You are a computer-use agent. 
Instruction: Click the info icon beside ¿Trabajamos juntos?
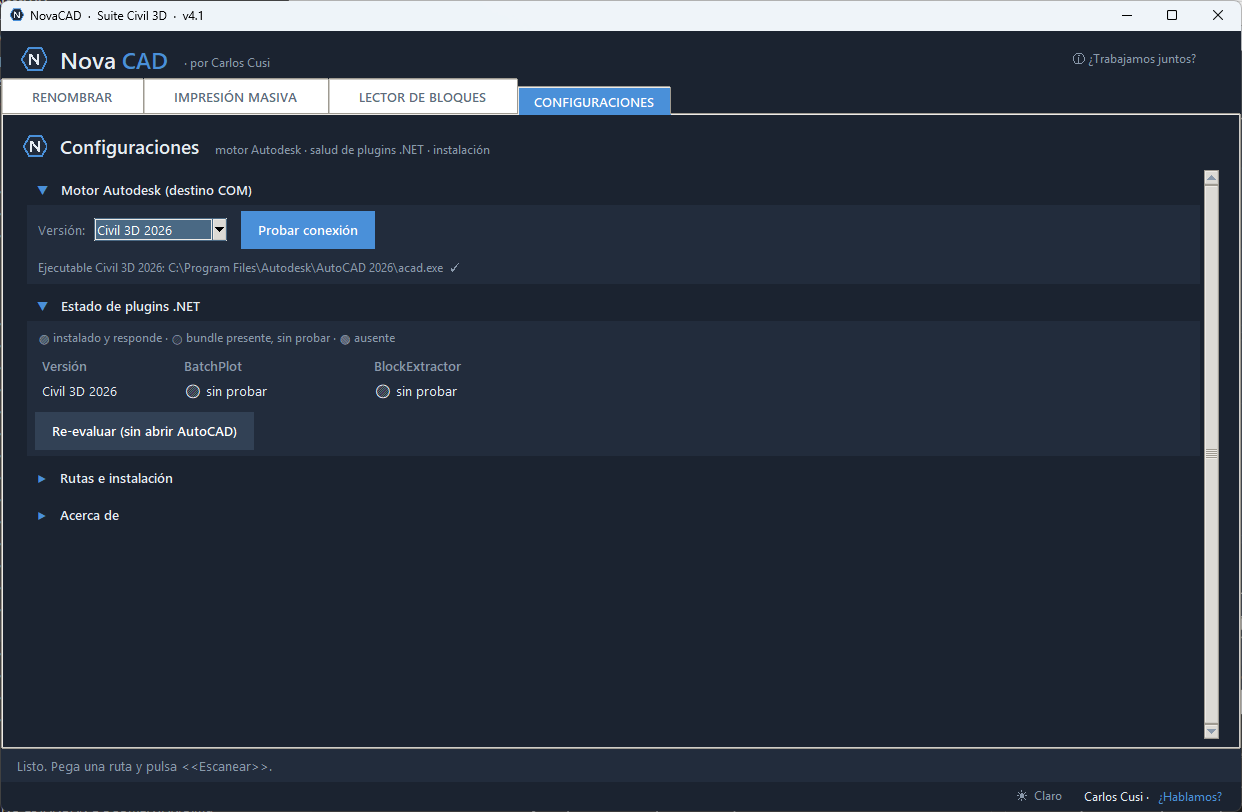coord(1078,59)
